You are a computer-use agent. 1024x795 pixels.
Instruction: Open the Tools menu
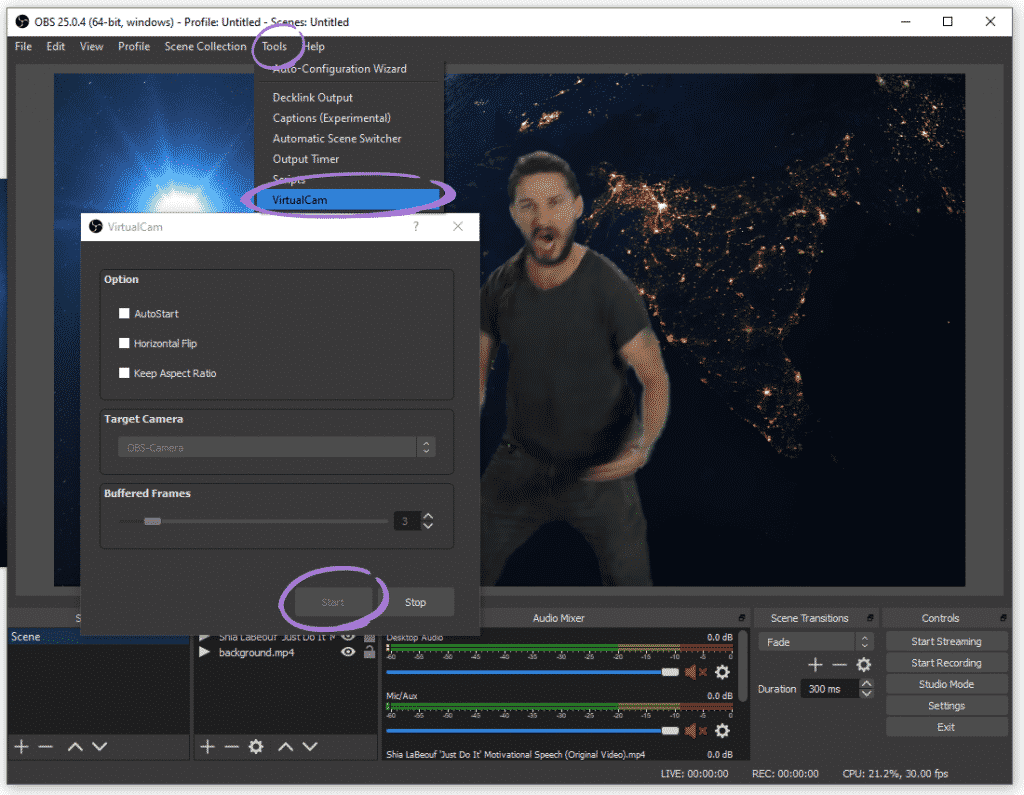pyautogui.click(x=274, y=46)
